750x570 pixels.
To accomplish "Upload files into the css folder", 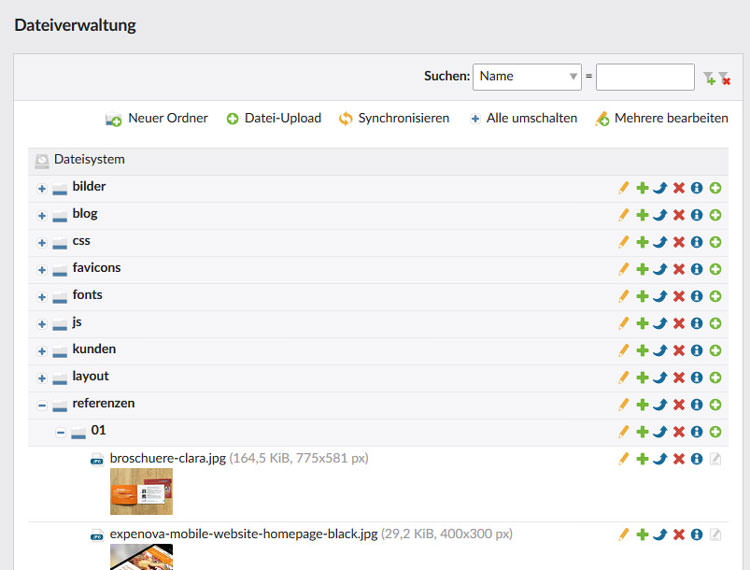I will 716,242.
